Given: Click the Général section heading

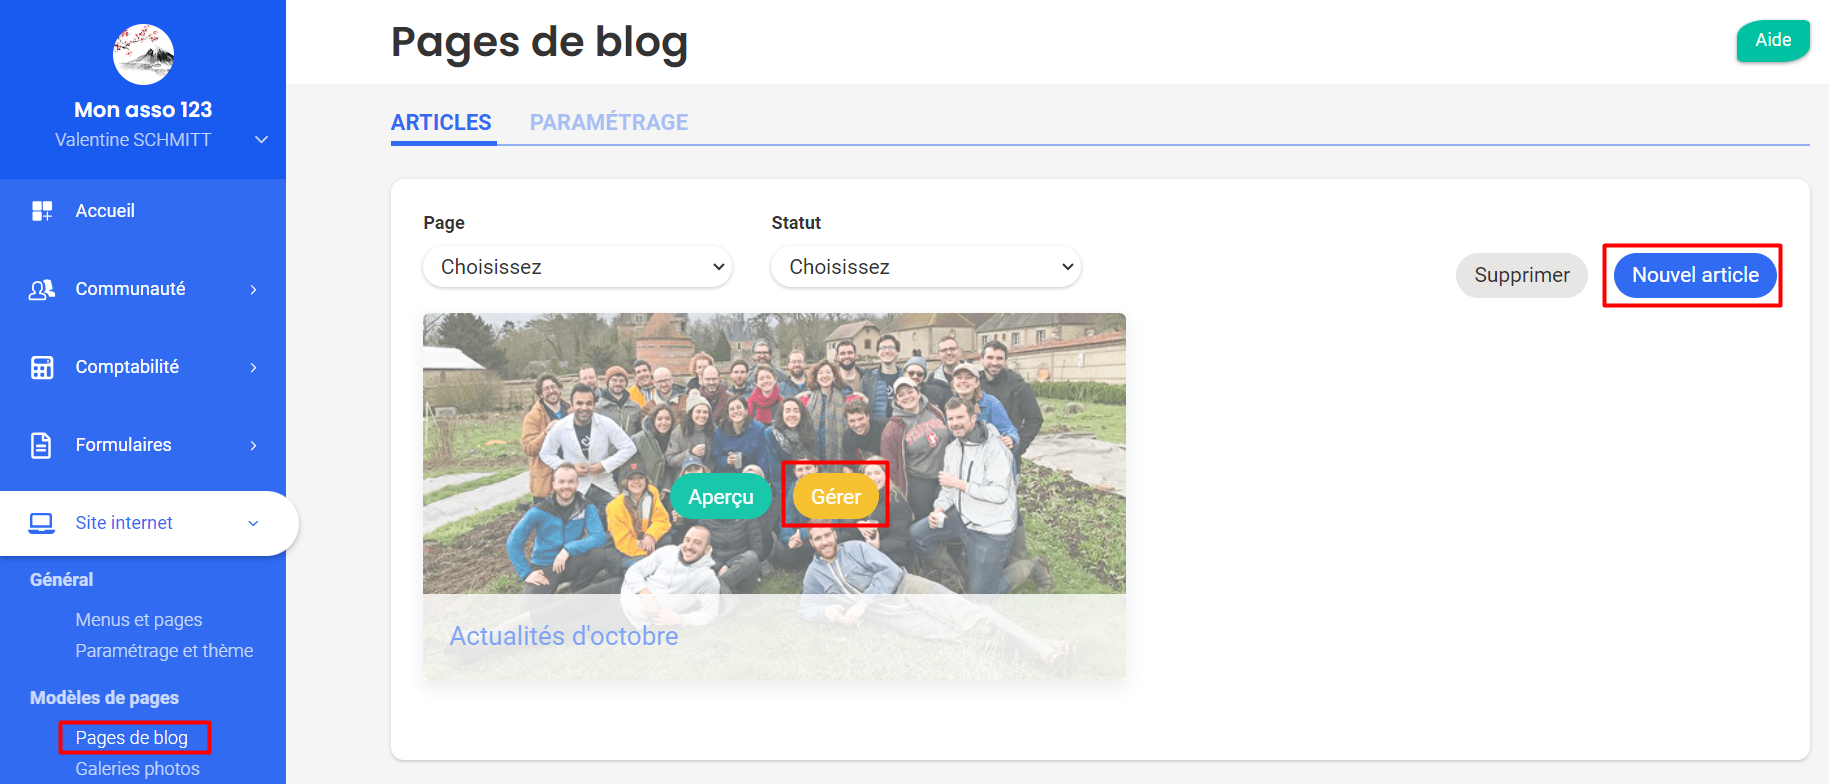Looking at the screenshot, I should (61, 580).
